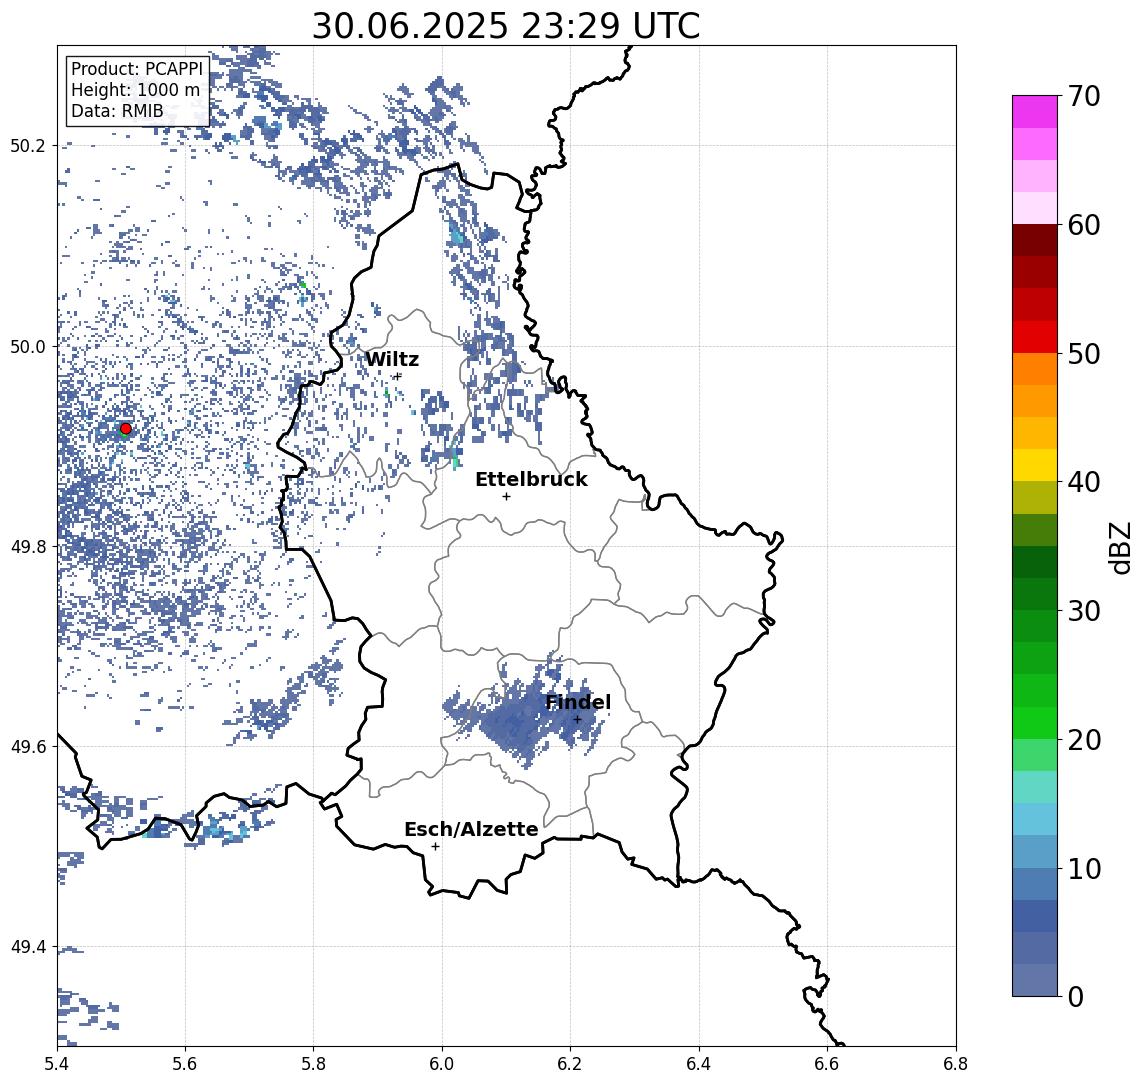1145x1084 pixels.
Task: Click the 'Height: 1000 m' legend line
Action: [135, 90]
